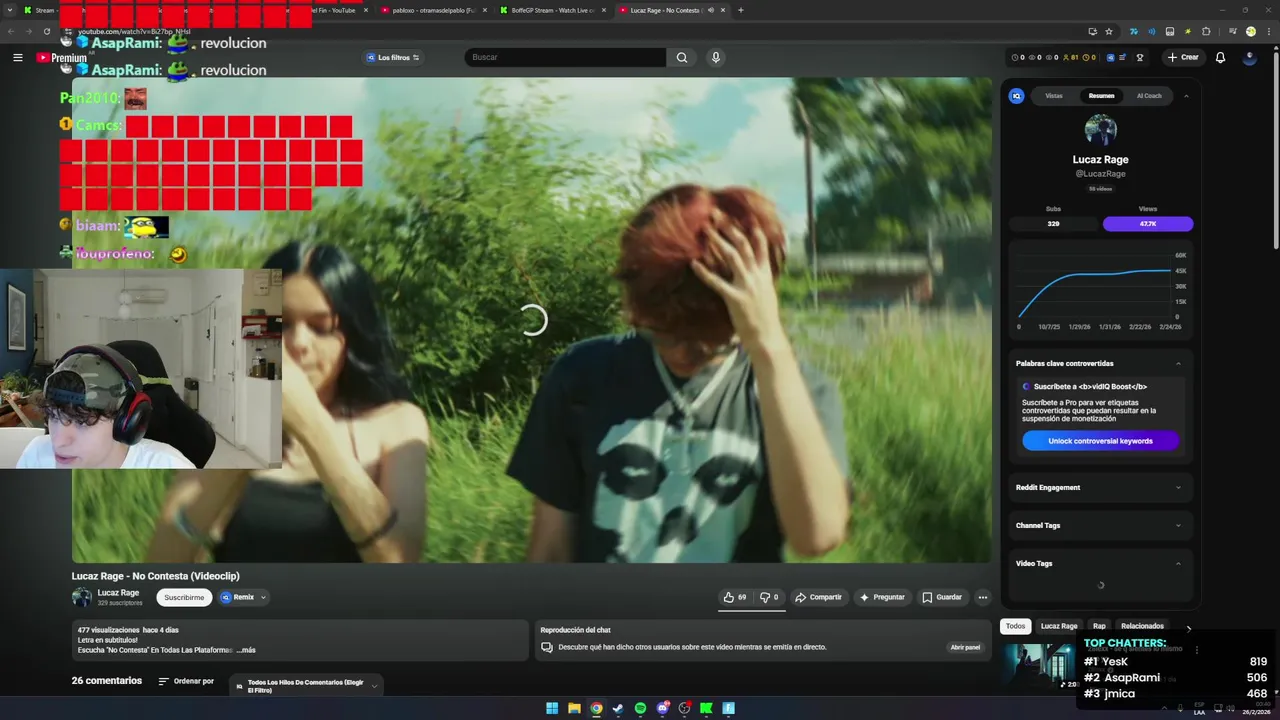Open File Explorer from taskbar
Viewport: 1280px width, 720px height.
[x=574, y=708]
